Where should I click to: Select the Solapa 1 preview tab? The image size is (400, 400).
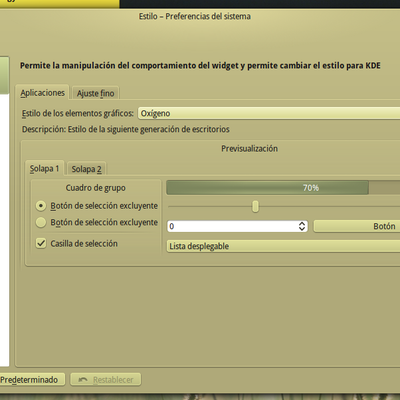pos(44,169)
